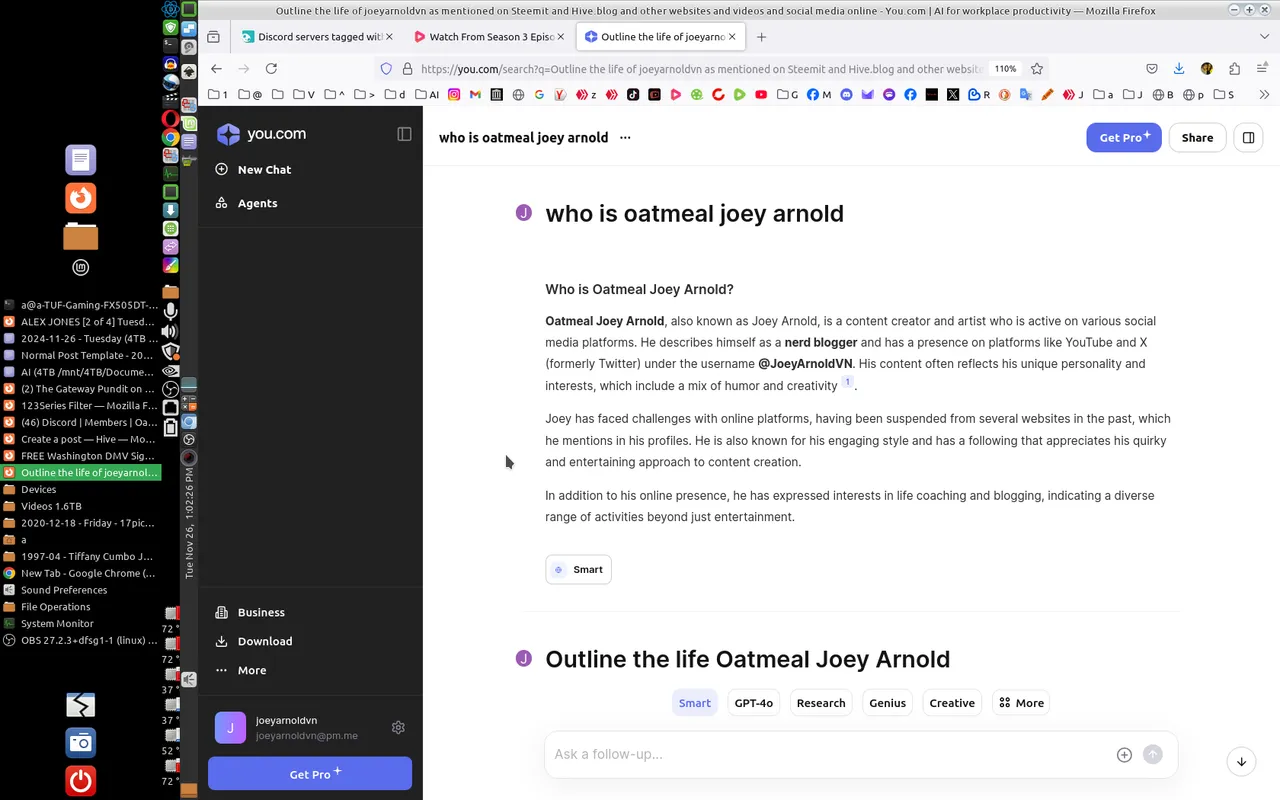Open the joeyarnoldvn avatar in sidebar
The height and width of the screenshot is (800, 1280).
(230, 728)
